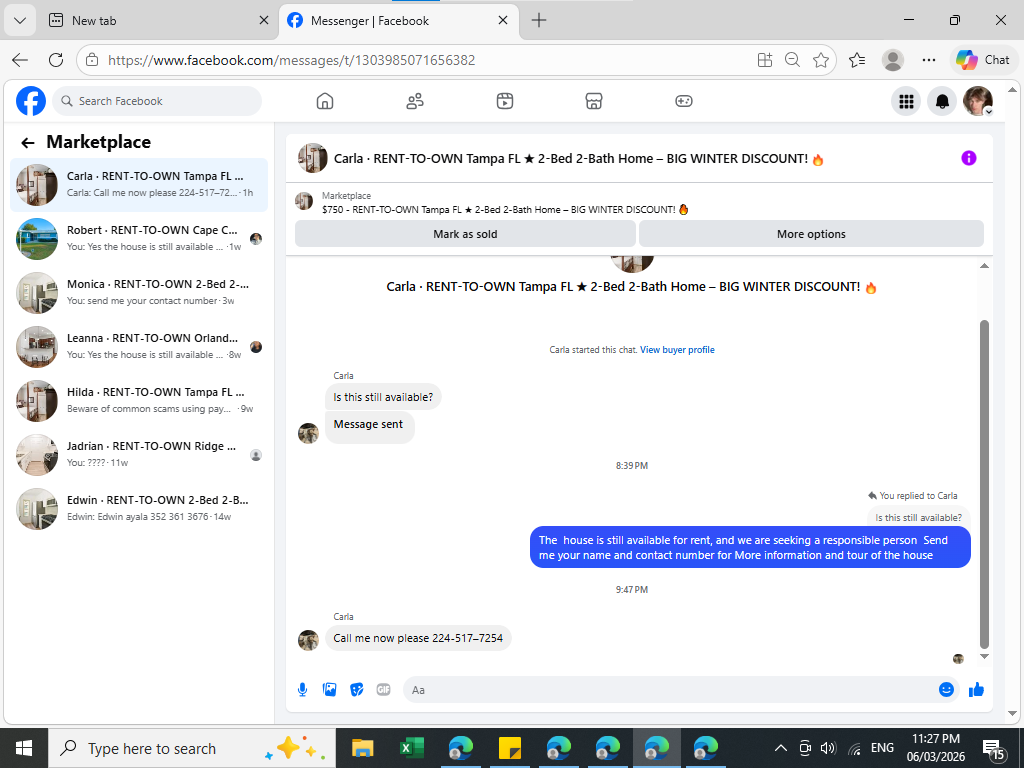Open View buyer profile link
Screen dimensions: 1024x768
[677, 350]
